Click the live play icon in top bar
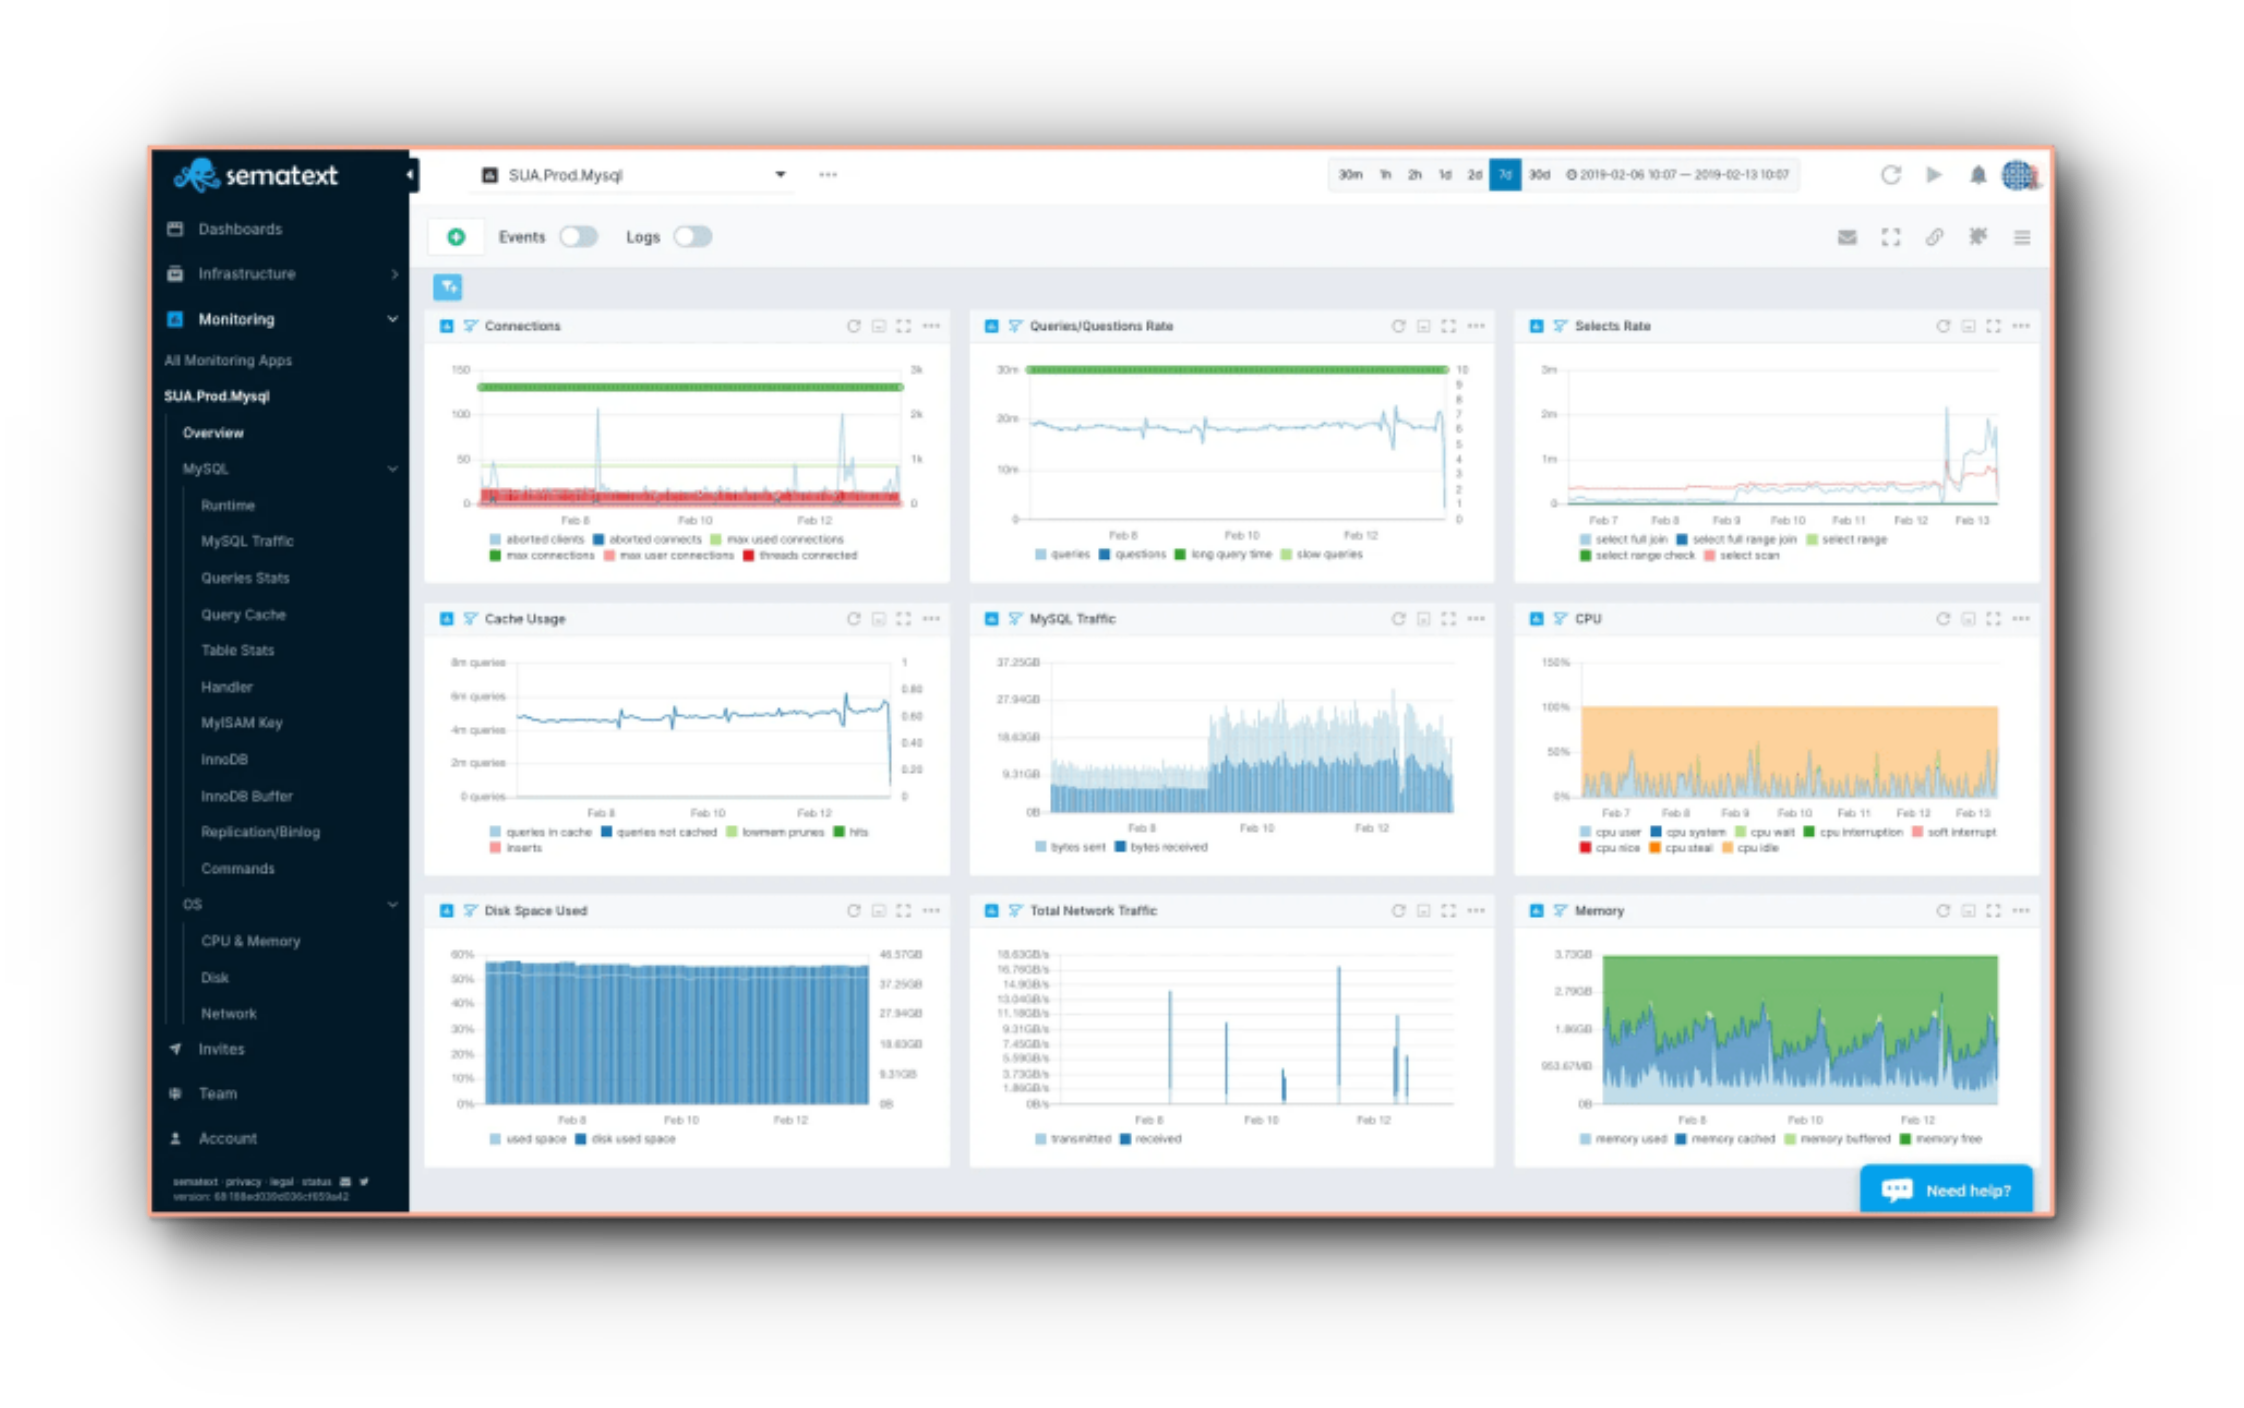This screenshot has height=1408, width=2244. [1934, 175]
